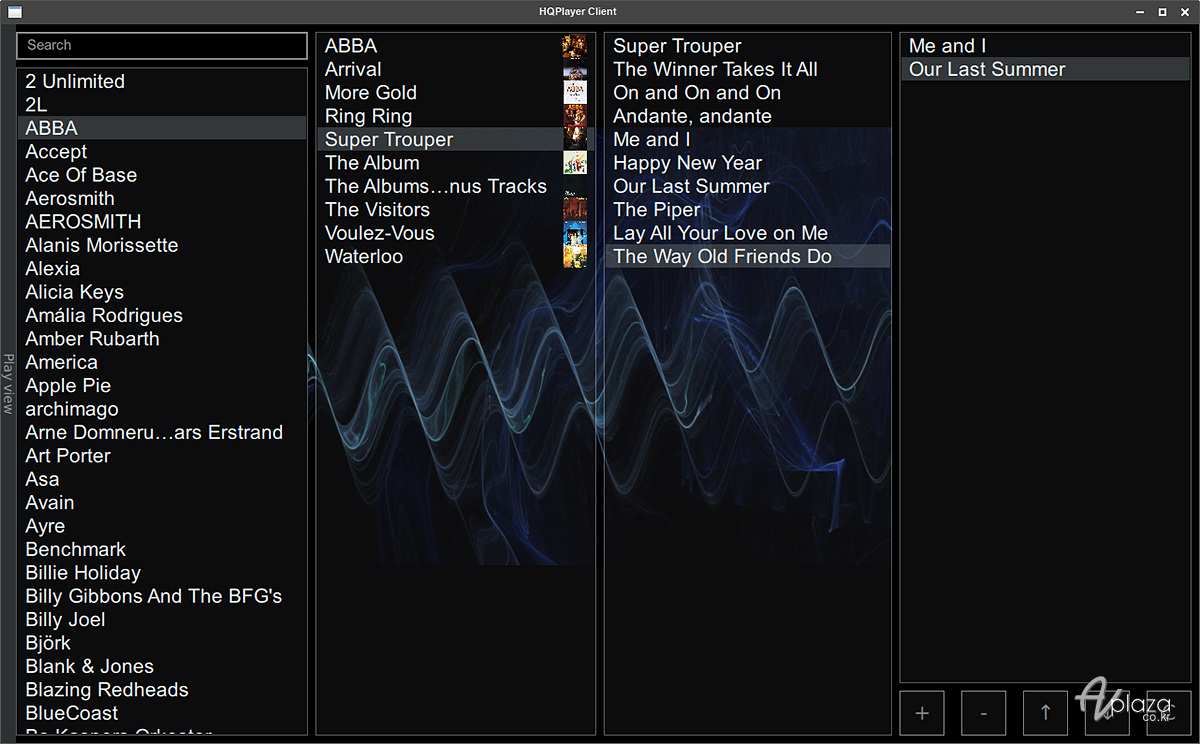This screenshot has width=1200, height=744.
Task: Click the Arrival album cover thumbnail
Action: click(575, 70)
